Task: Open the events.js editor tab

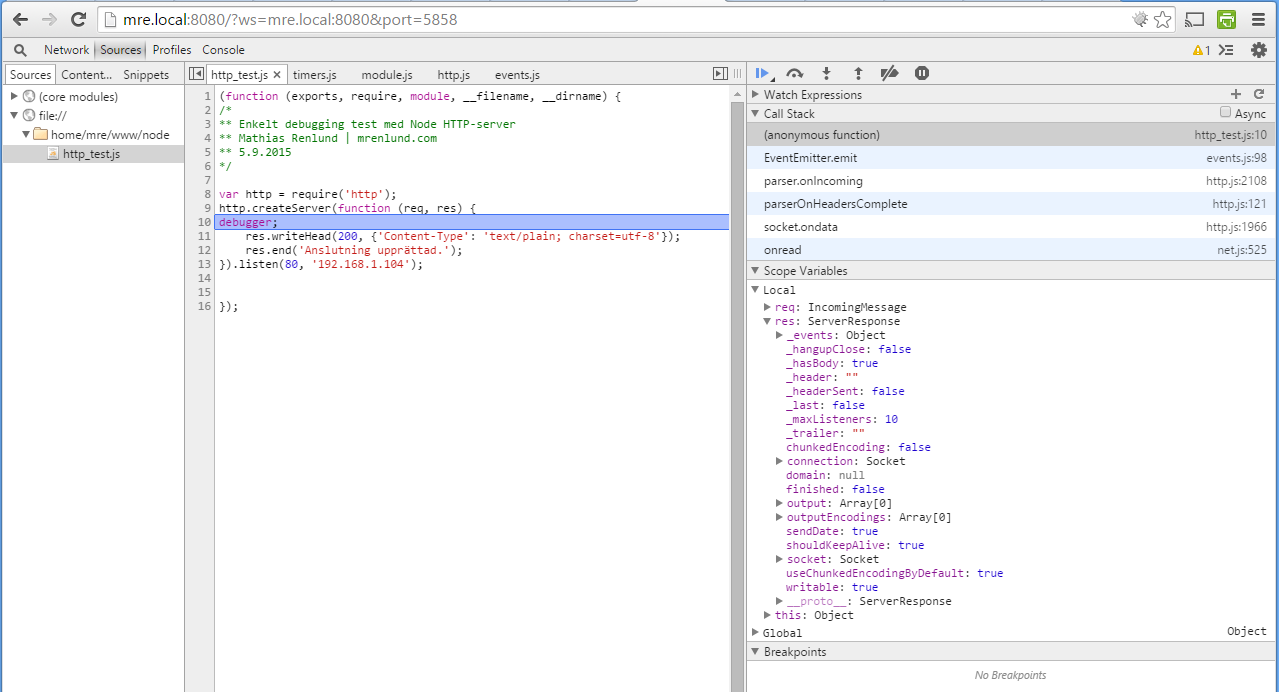Action: (517, 75)
